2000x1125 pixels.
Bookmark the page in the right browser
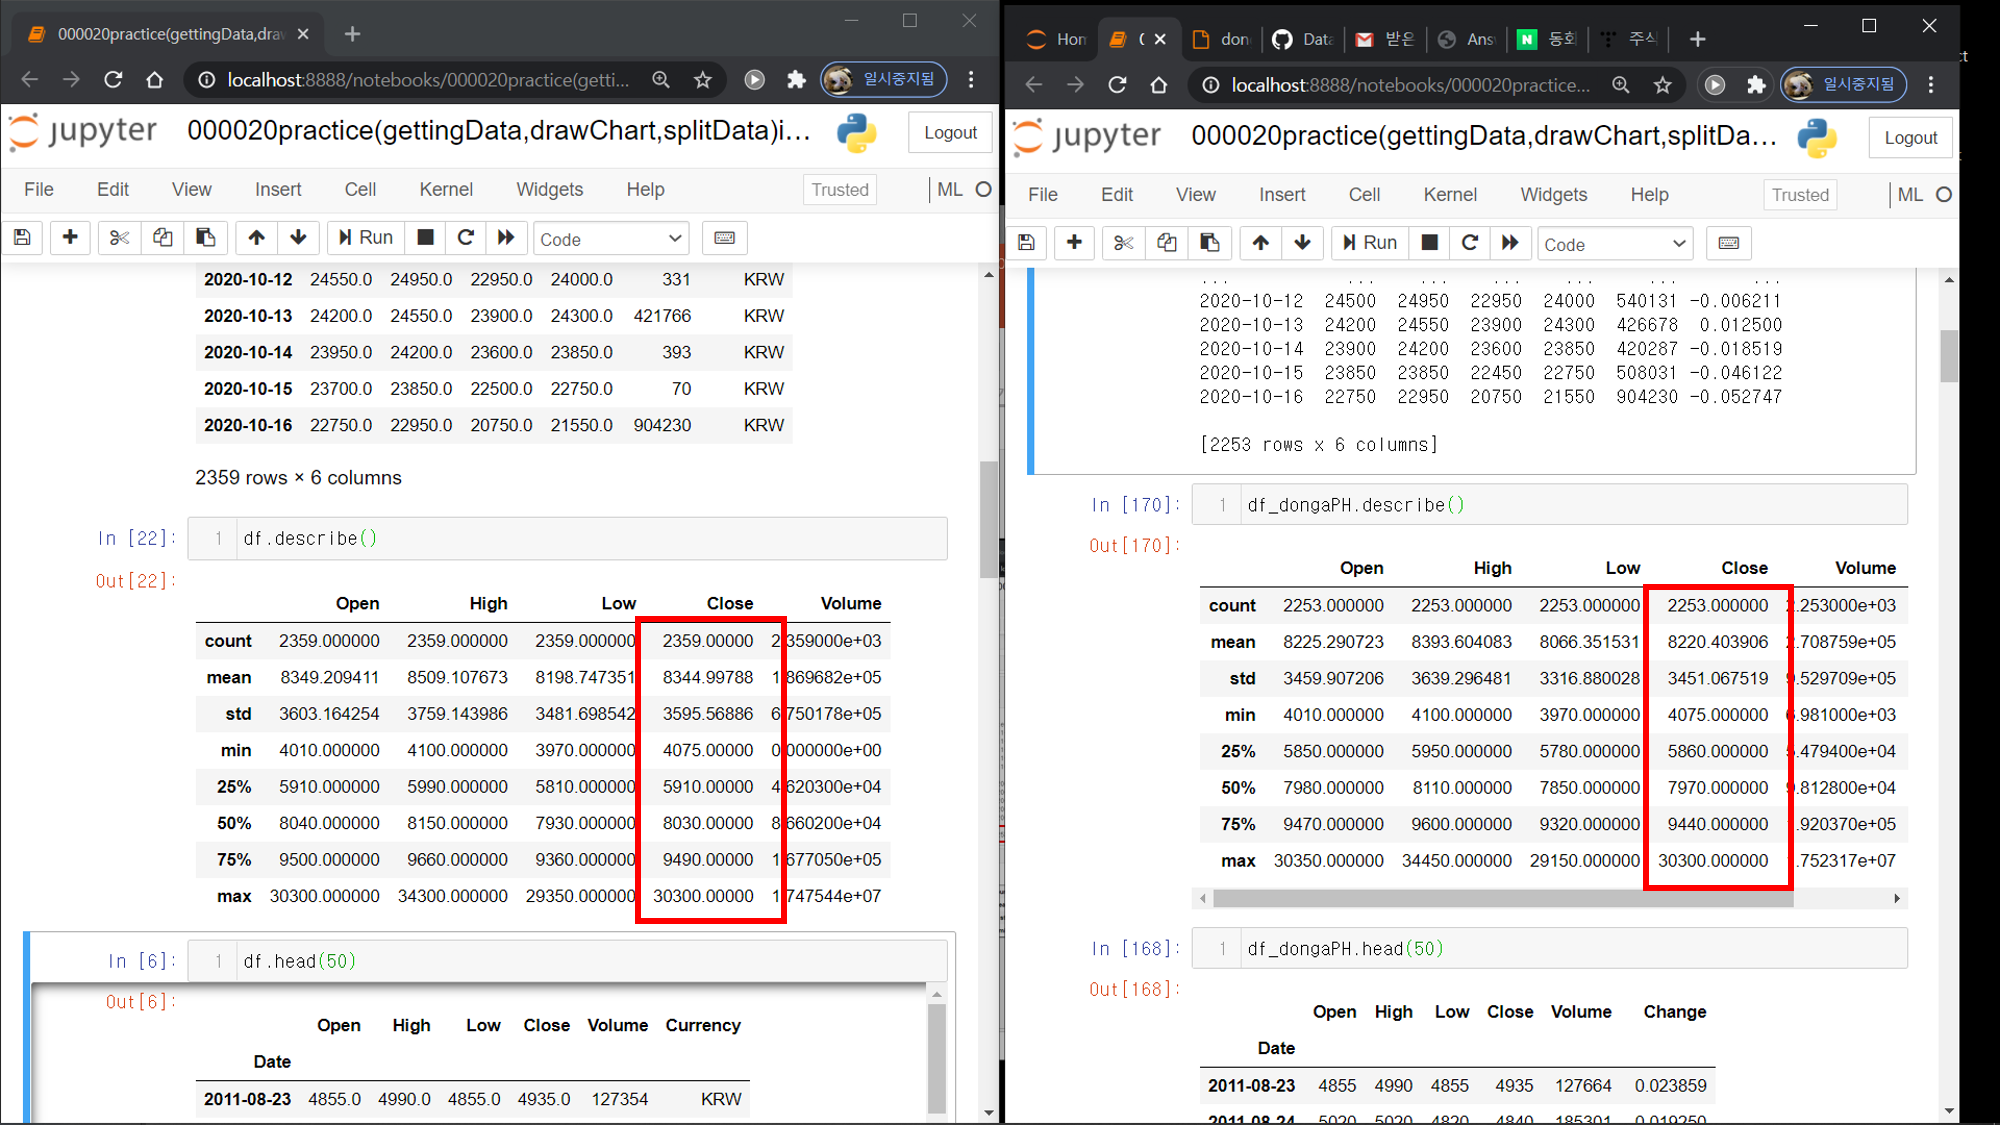click(x=1662, y=85)
